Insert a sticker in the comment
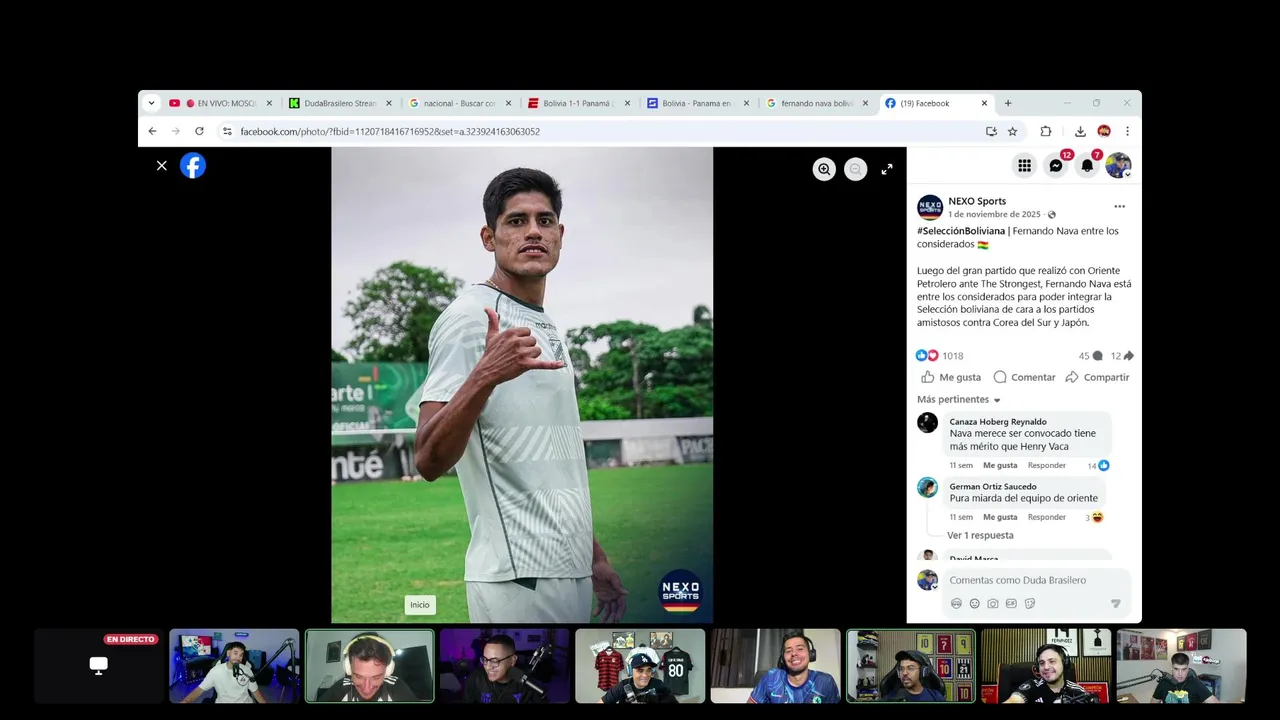This screenshot has width=1280, height=720. (x=1030, y=604)
